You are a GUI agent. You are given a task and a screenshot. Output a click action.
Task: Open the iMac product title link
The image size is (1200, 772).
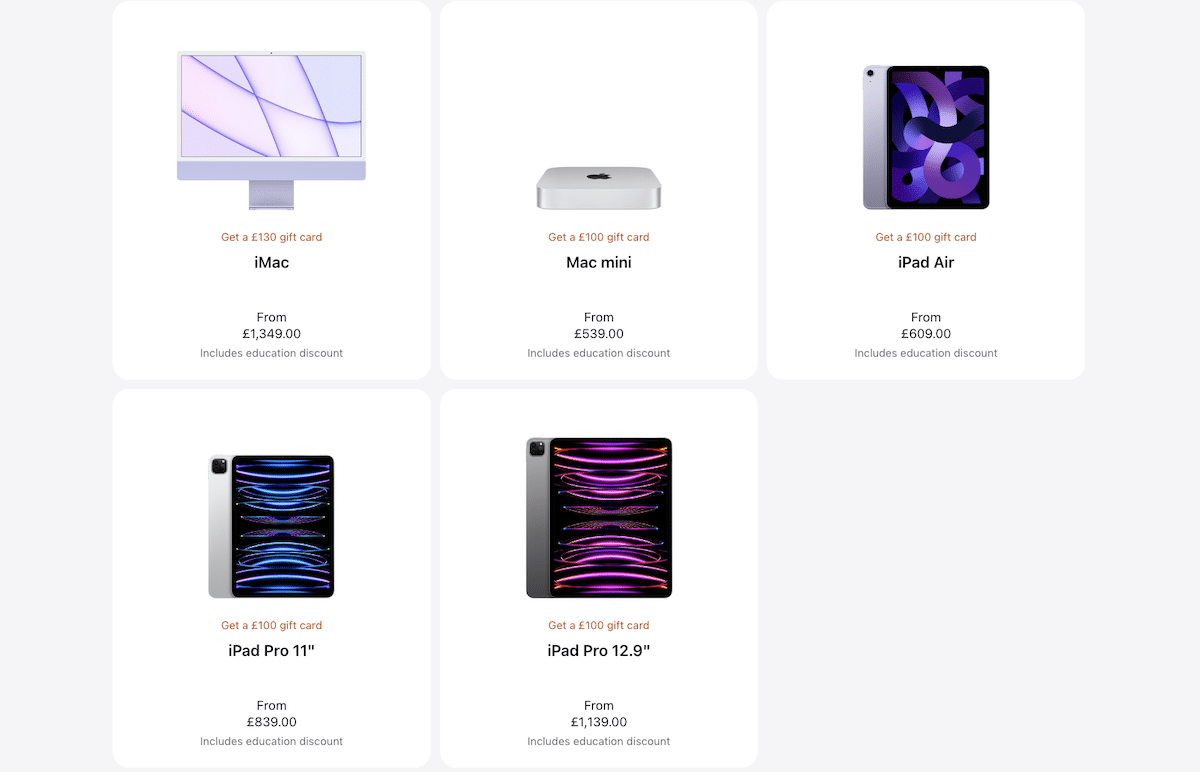(x=271, y=263)
